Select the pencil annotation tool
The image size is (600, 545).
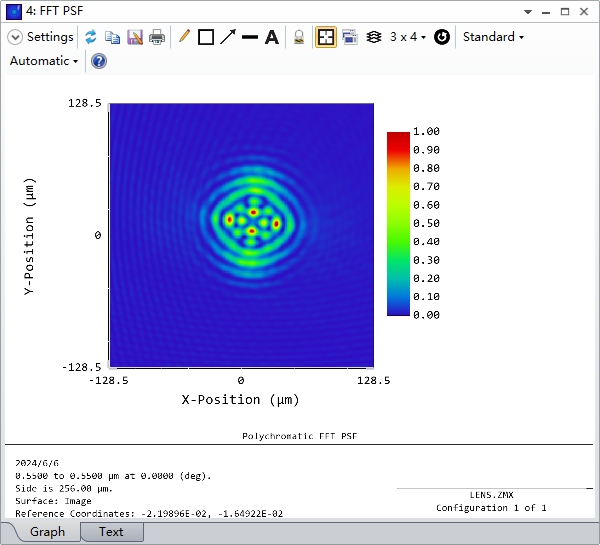point(184,37)
